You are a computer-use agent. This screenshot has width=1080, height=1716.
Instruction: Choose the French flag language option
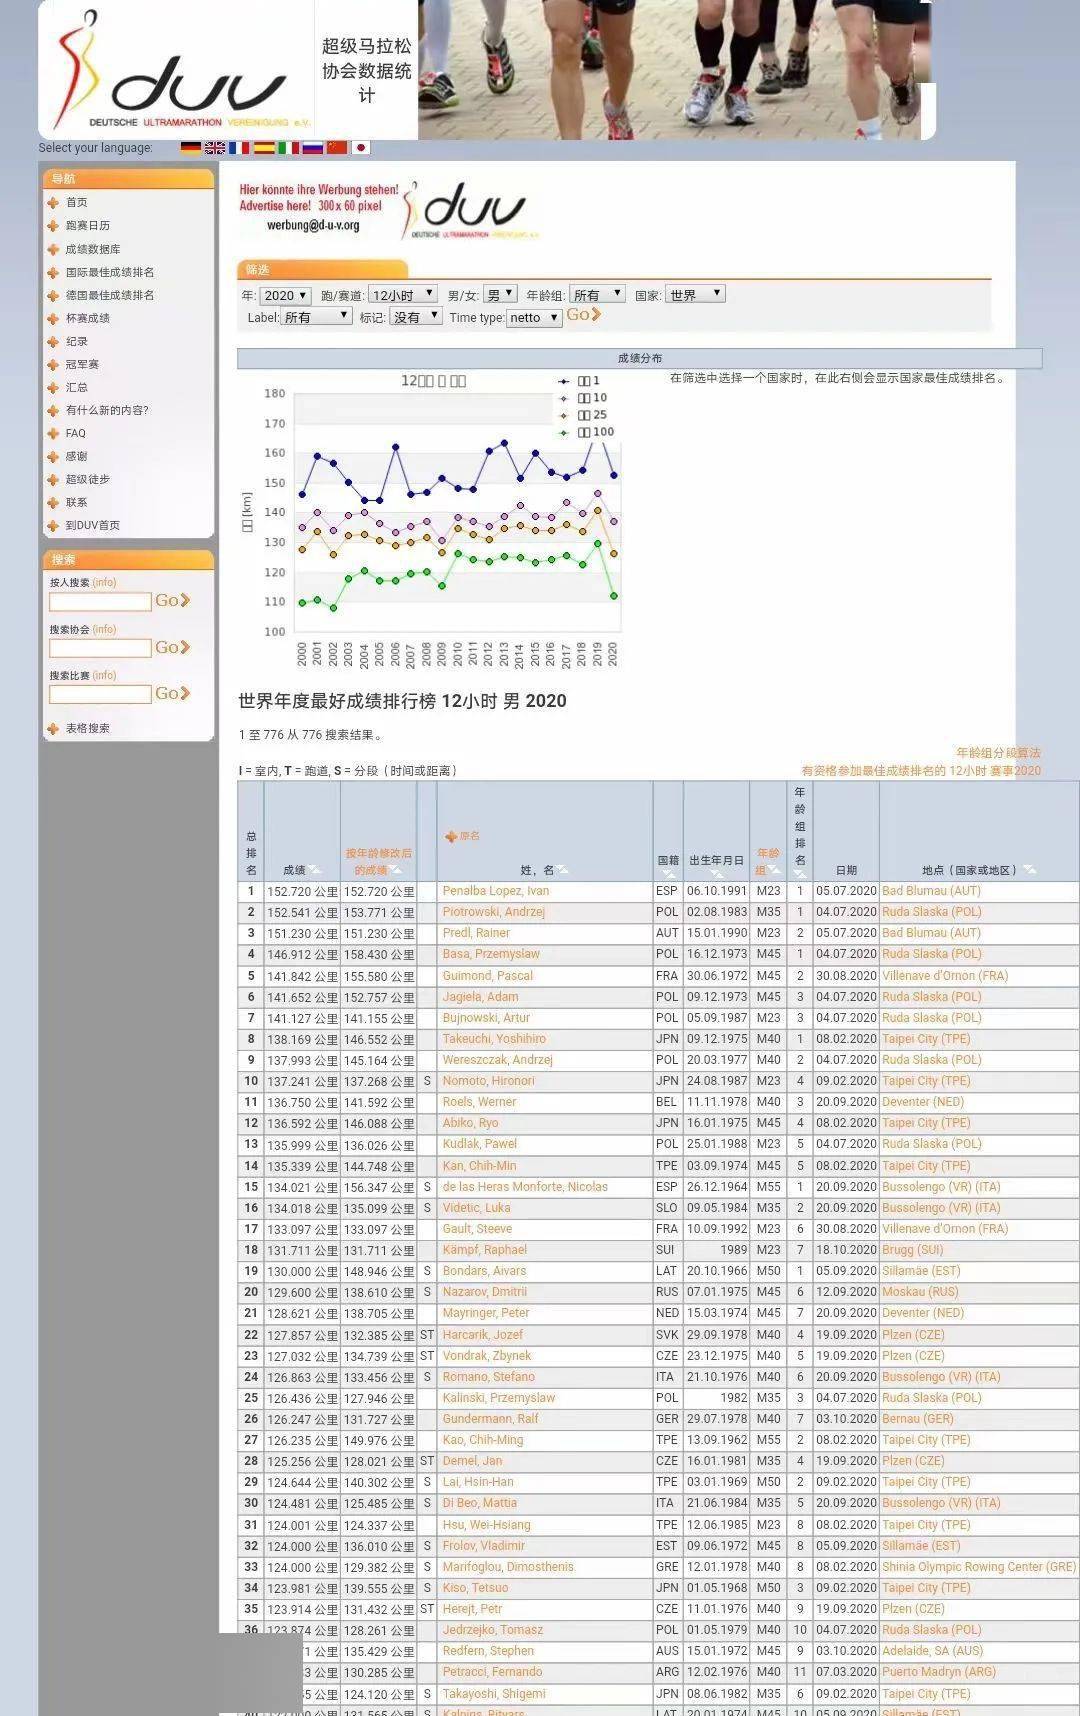(239, 147)
